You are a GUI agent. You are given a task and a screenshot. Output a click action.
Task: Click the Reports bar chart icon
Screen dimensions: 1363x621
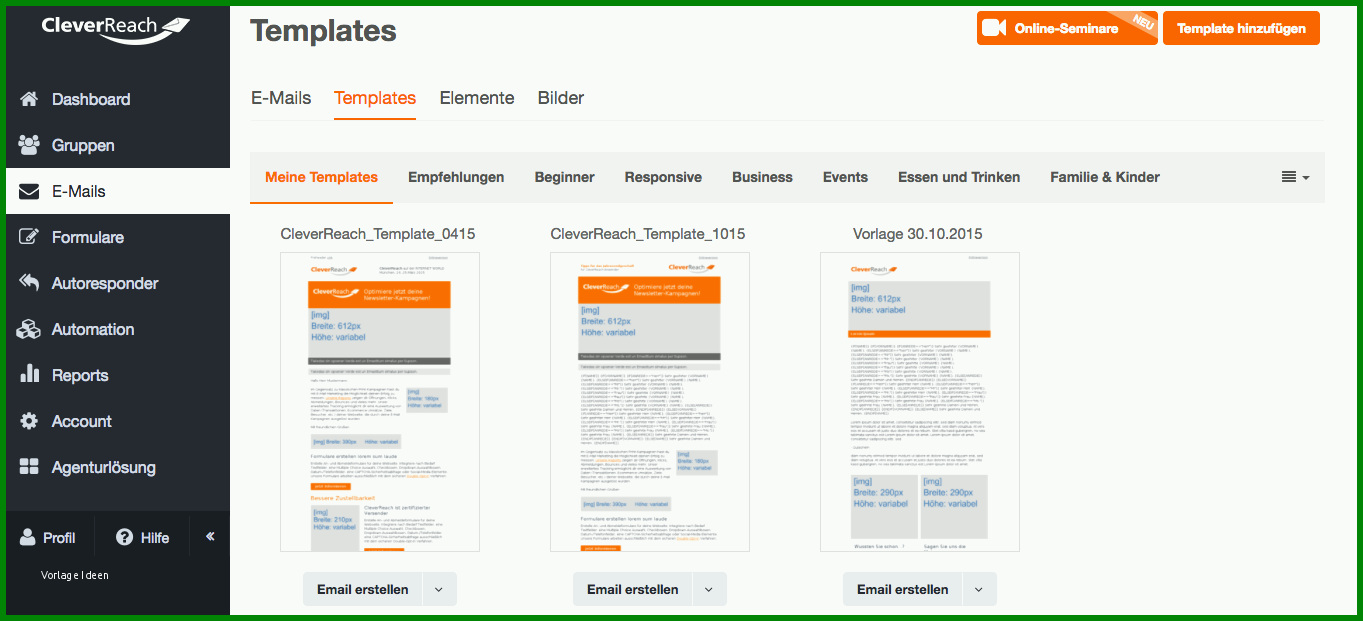tap(29, 375)
